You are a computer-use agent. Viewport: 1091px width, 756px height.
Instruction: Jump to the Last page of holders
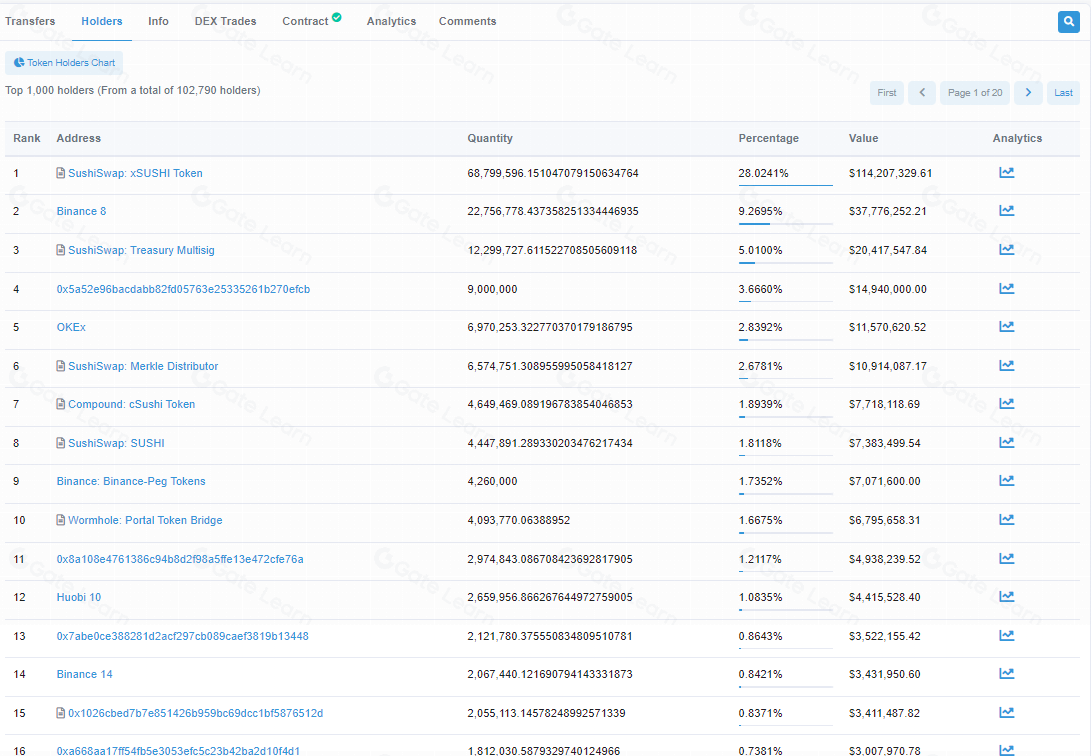1063,93
